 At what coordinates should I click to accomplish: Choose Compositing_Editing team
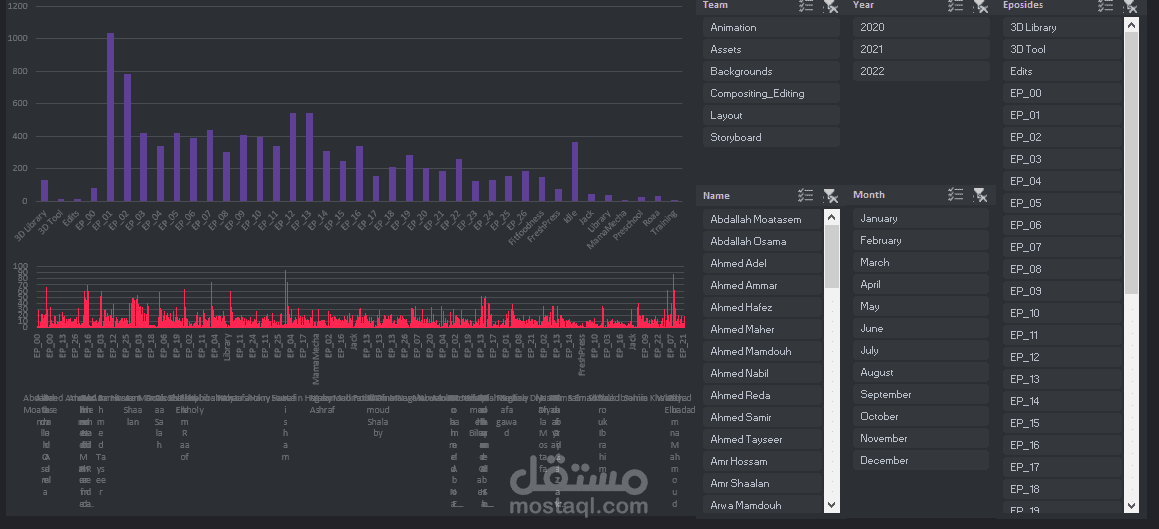point(771,94)
